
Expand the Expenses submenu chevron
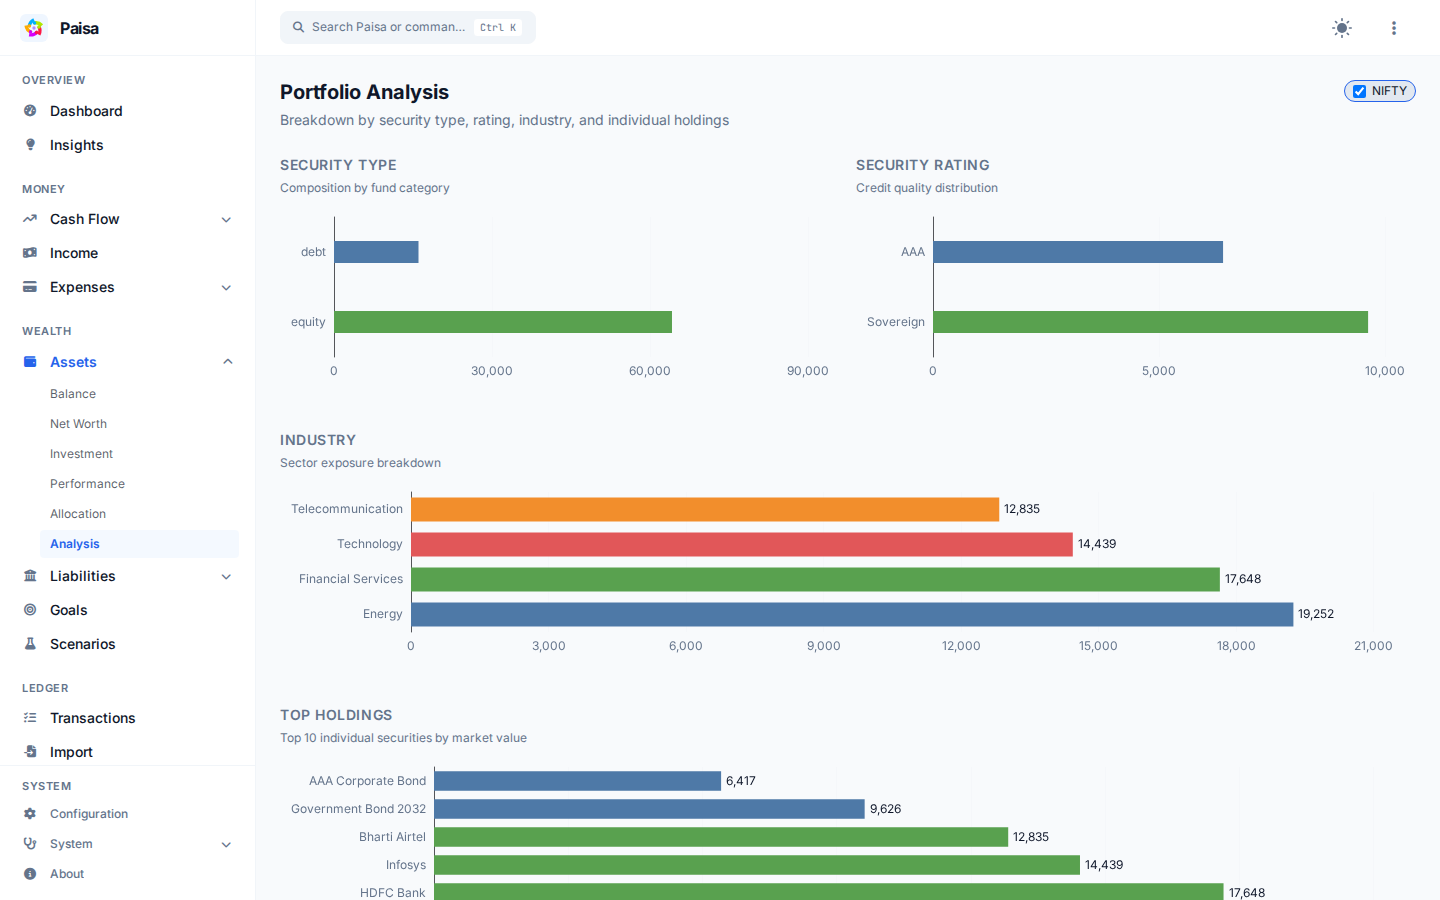point(226,288)
